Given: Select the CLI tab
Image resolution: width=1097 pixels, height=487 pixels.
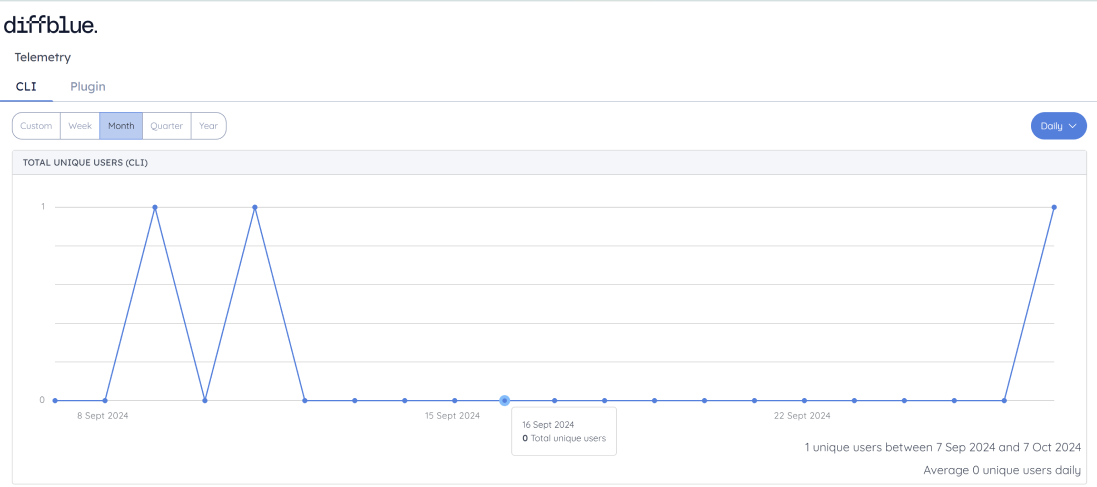Looking at the screenshot, I should coord(26,87).
